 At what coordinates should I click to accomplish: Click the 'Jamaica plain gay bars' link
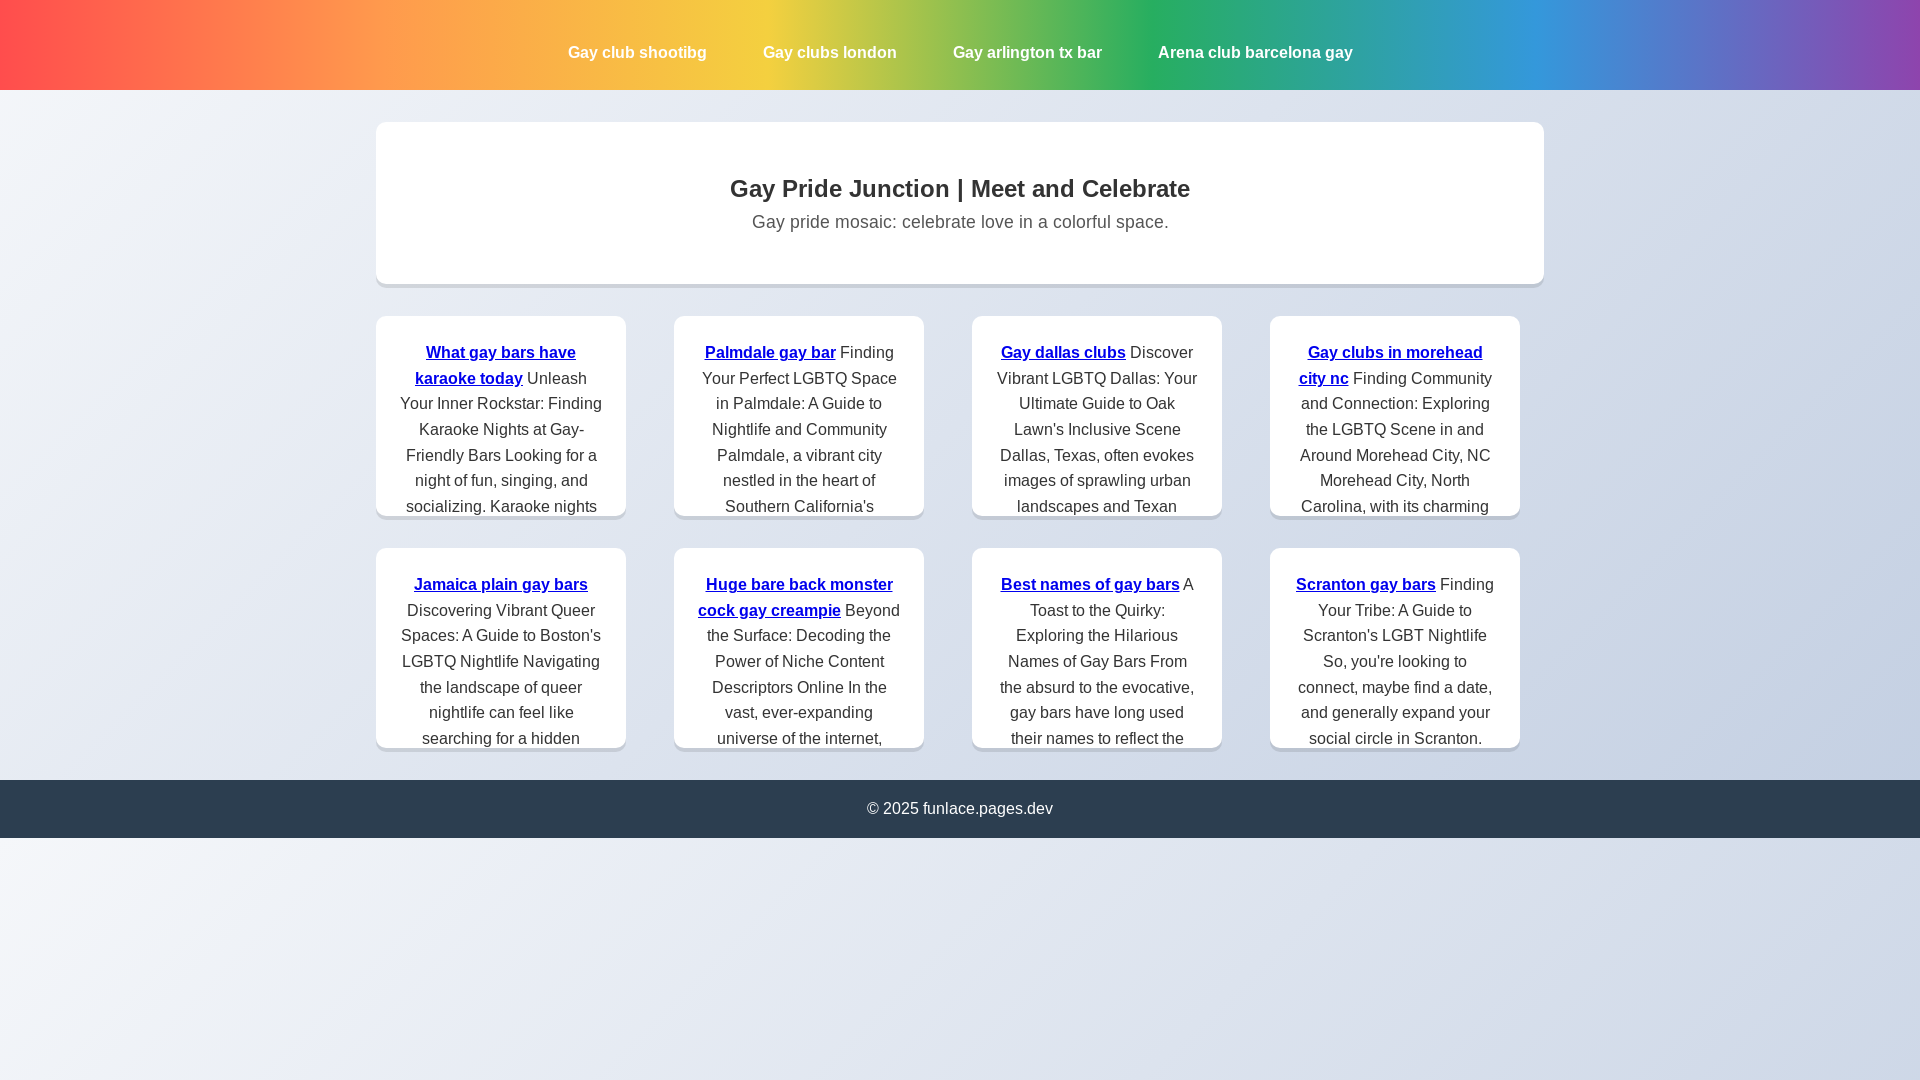tap(501, 584)
